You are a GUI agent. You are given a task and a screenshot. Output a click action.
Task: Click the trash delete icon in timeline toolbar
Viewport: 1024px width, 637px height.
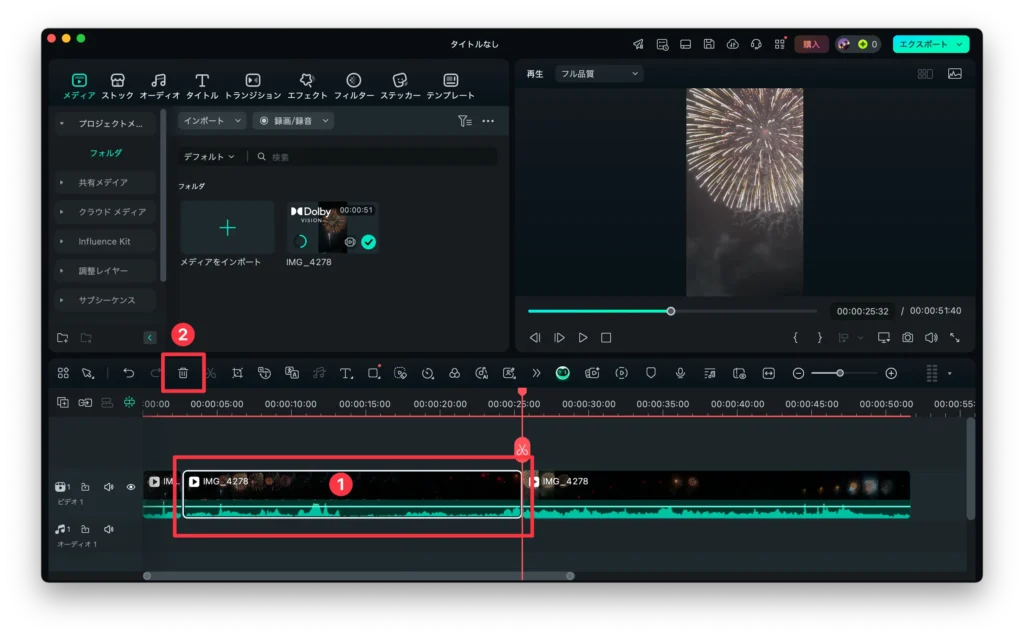(183, 373)
